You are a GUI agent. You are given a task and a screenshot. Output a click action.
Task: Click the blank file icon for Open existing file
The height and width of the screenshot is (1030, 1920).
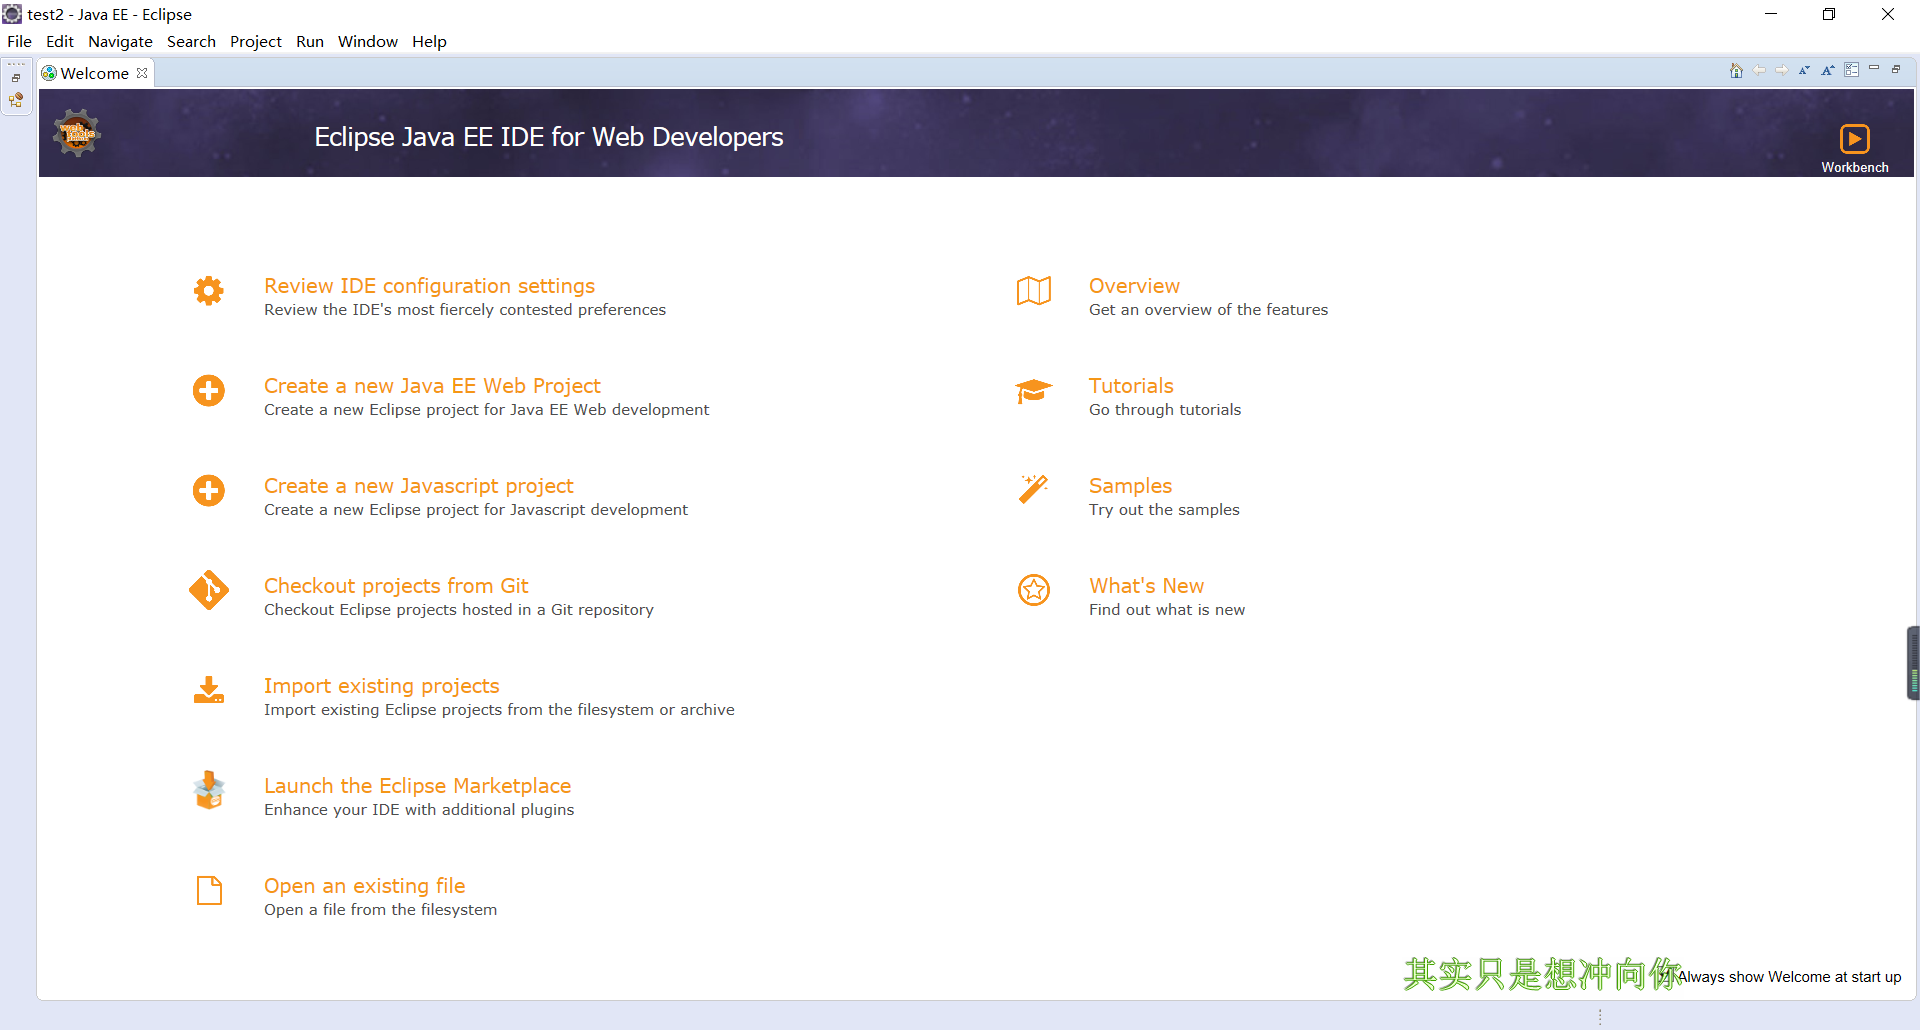tap(209, 890)
